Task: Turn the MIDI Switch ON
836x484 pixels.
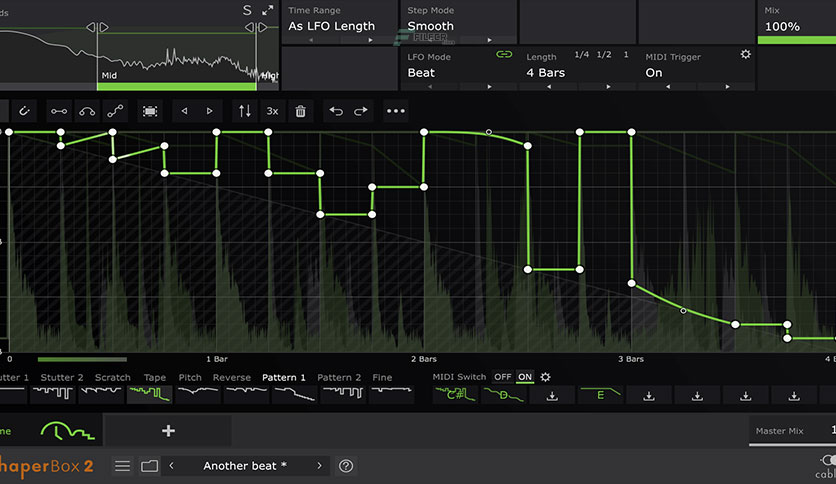Action: pyautogui.click(x=525, y=377)
